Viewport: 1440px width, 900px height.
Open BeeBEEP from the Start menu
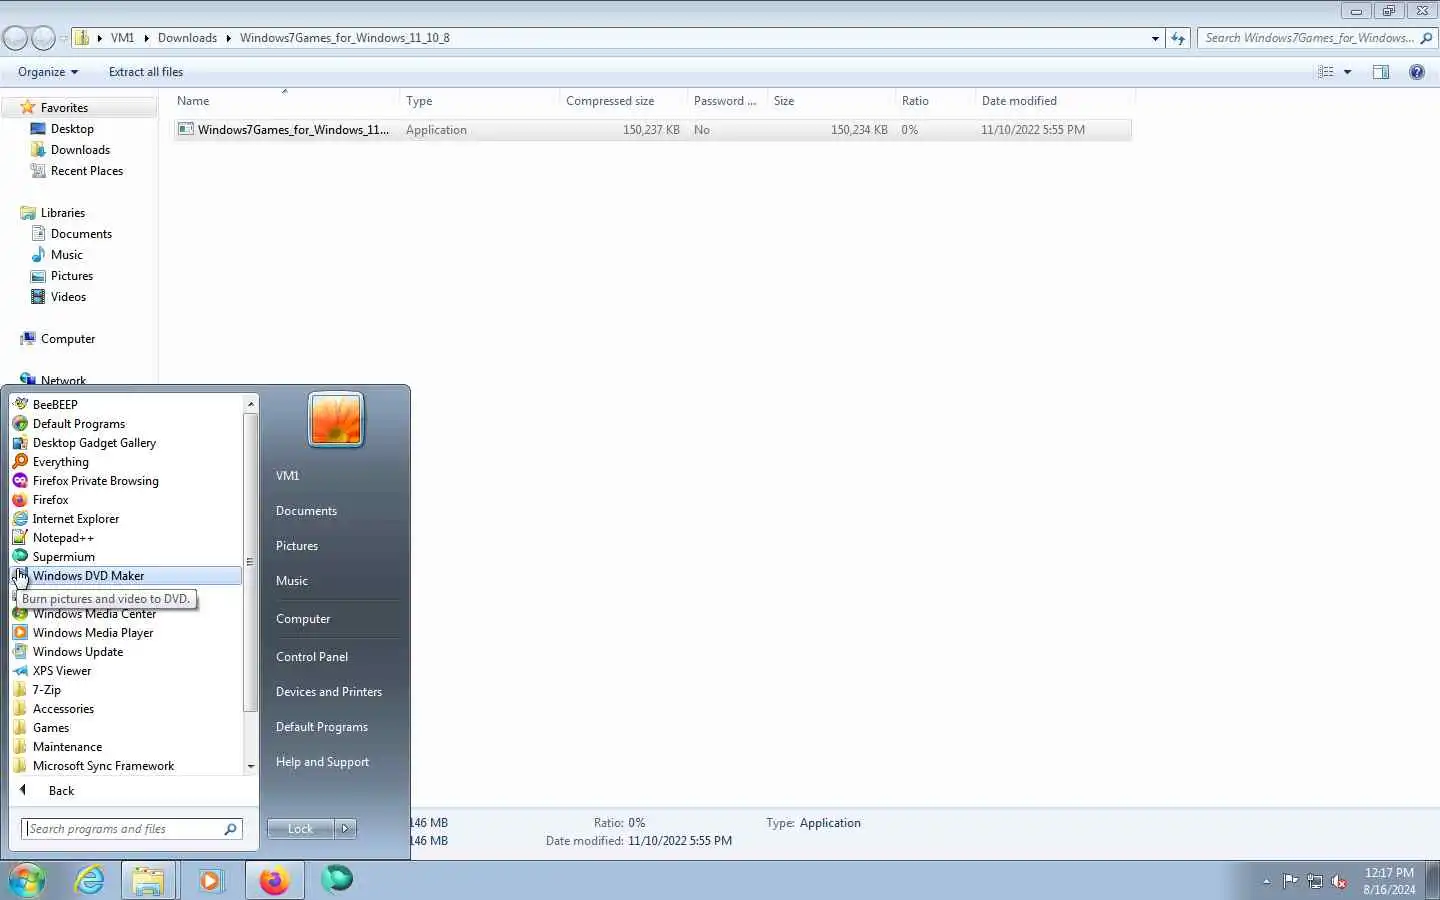coord(55,404)
